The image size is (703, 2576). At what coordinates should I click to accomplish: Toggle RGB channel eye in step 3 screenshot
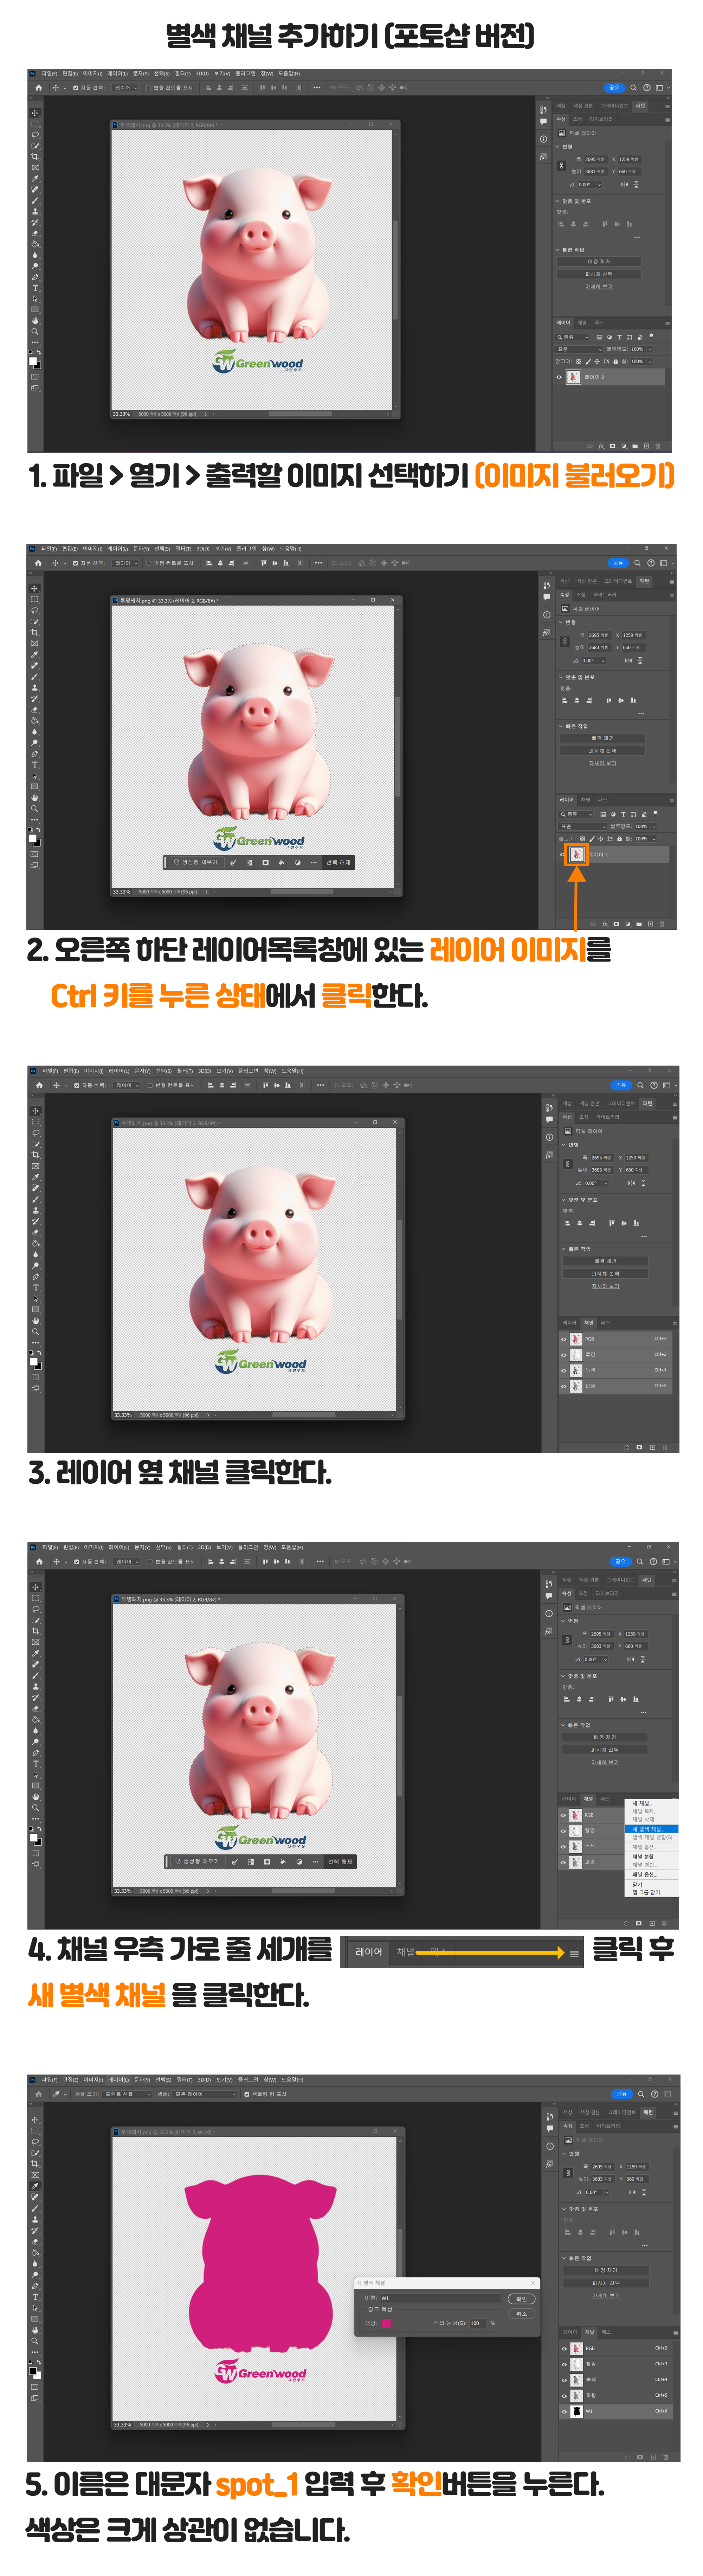coord(564,1339)
